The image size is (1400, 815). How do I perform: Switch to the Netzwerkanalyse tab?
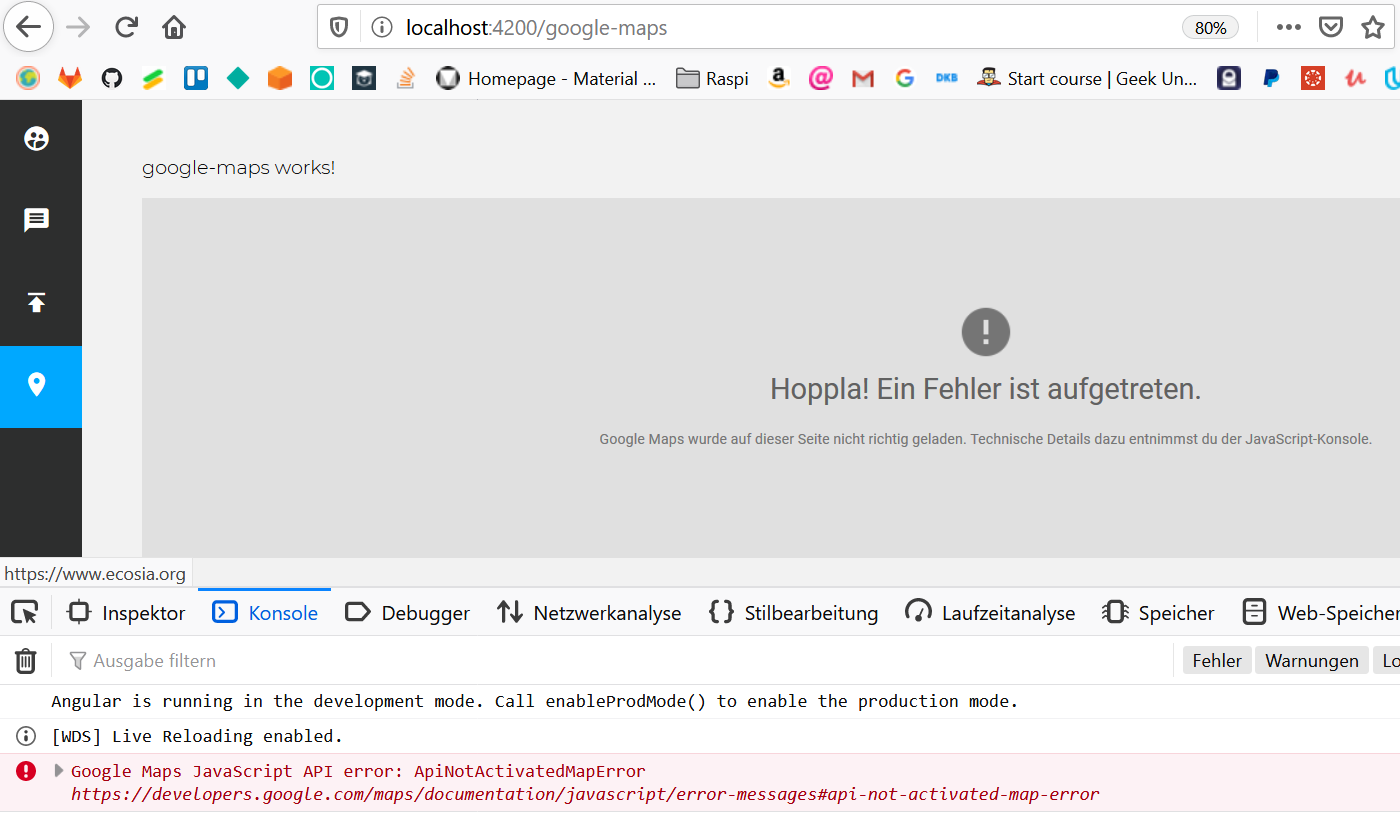pyautogui.click(x=589, y=613)
